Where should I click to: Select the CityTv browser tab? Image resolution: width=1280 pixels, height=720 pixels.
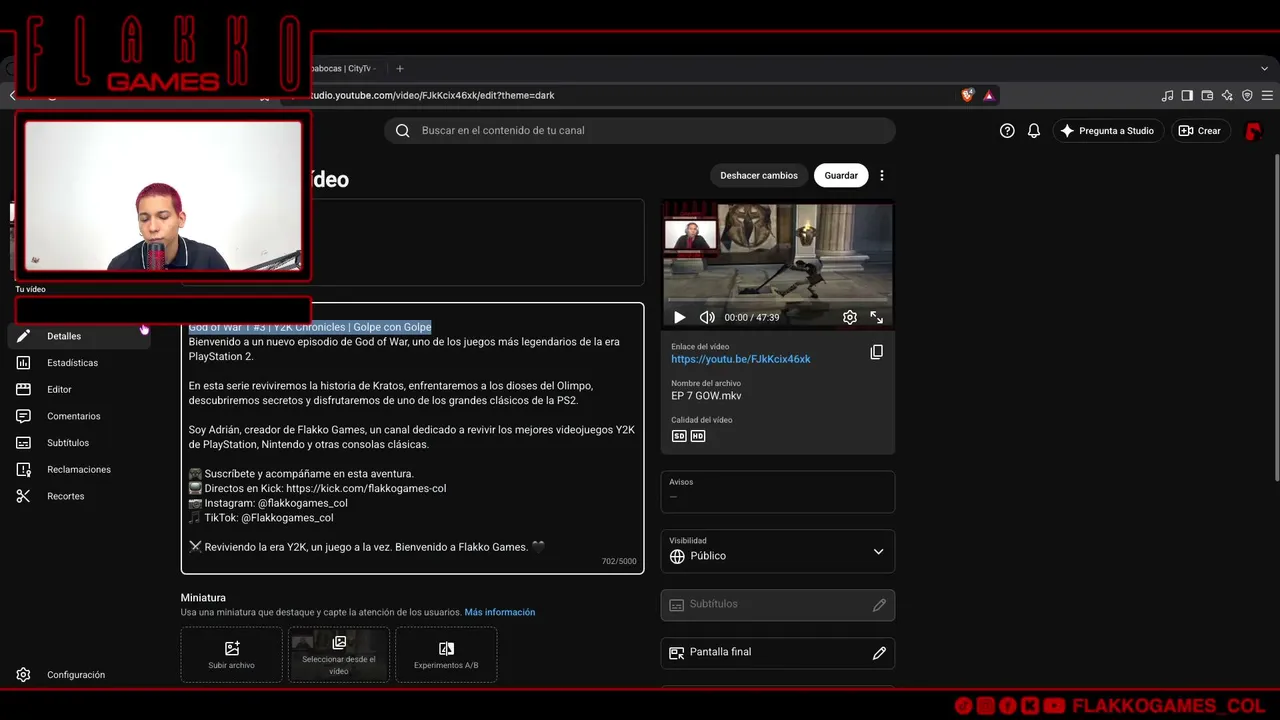[x=345, y=69]
